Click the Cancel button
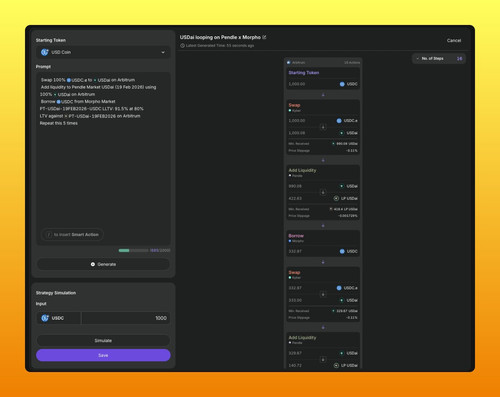 tap(454, 40)
